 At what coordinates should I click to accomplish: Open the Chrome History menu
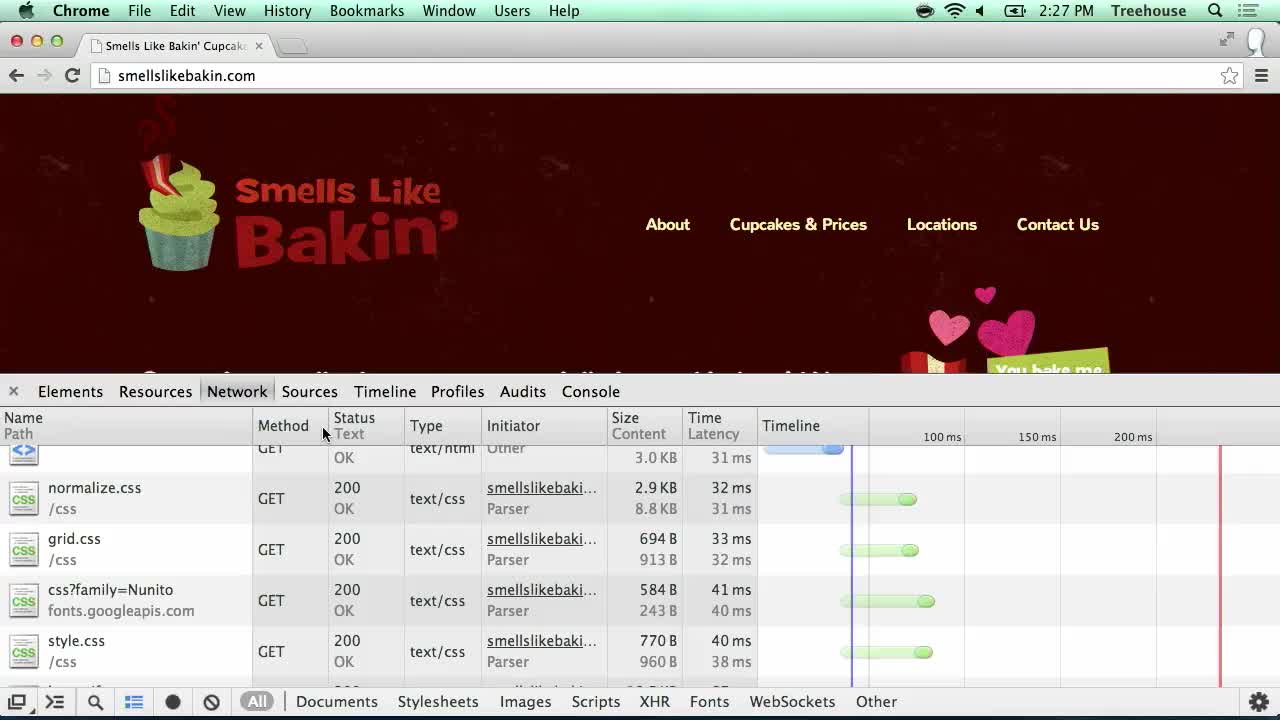tap(287, 11)
